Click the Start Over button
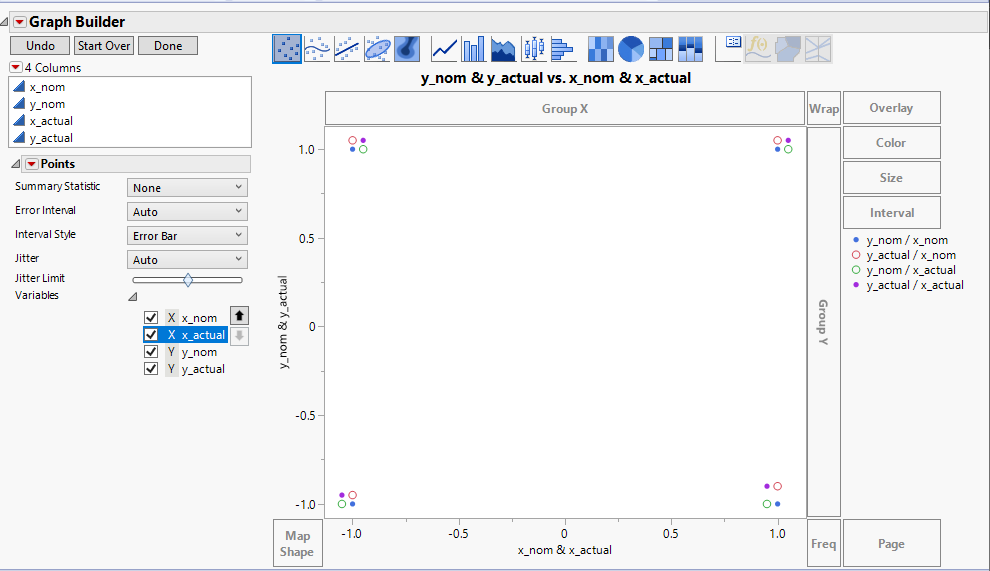The image size is (990, 571). (104, 45)
